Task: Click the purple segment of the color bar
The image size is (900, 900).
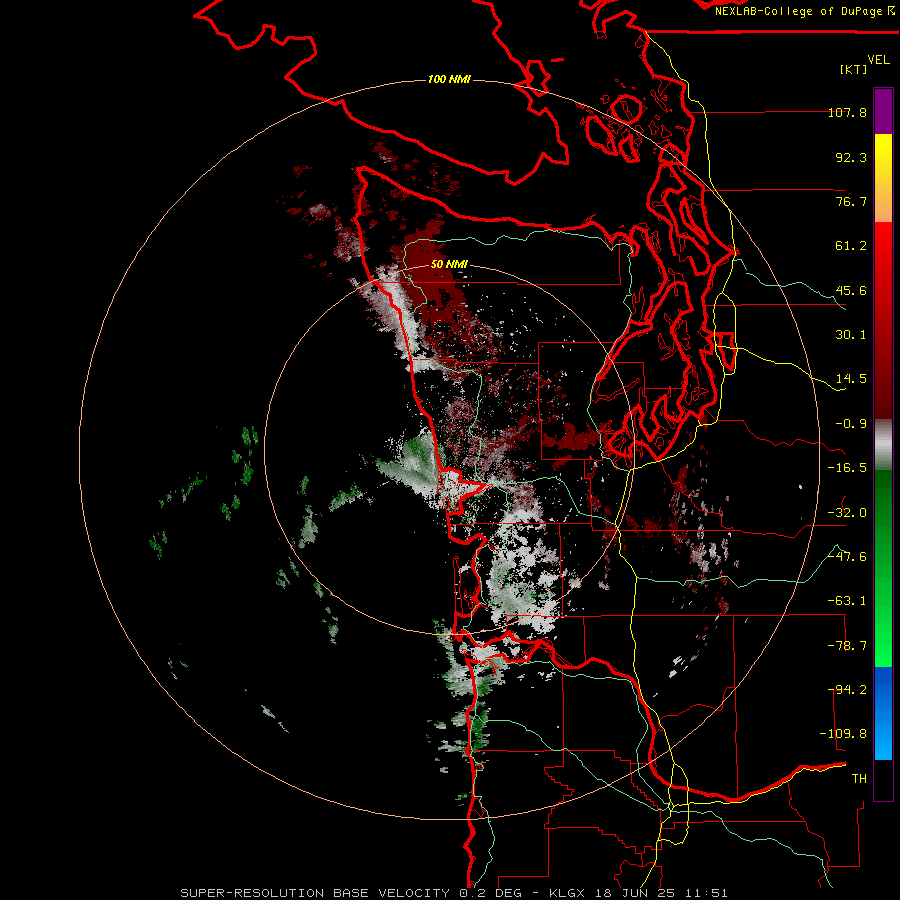Action: click(883, 111)
